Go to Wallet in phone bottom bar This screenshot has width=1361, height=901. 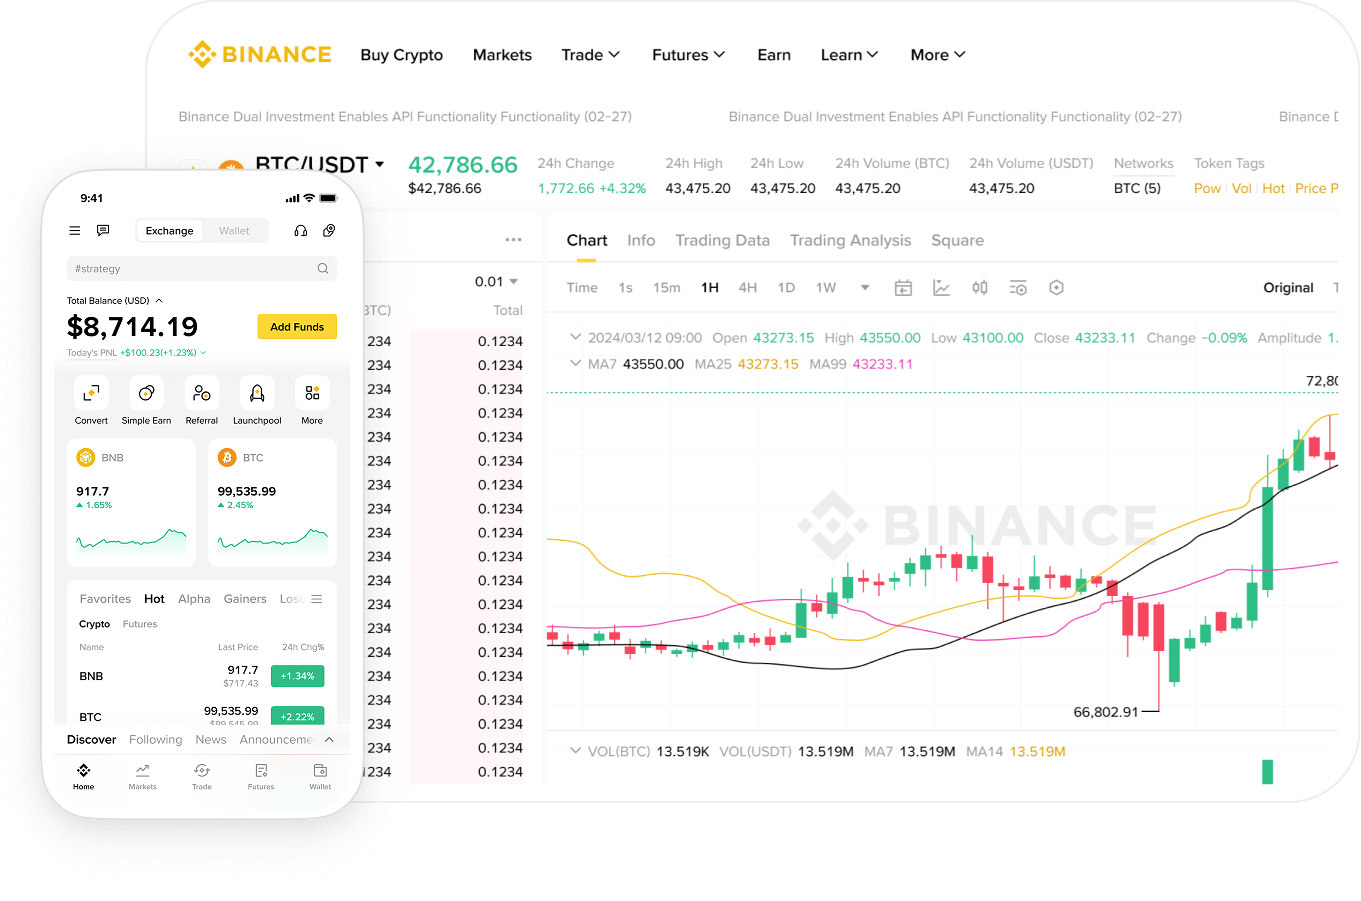(x=320, y=776)
